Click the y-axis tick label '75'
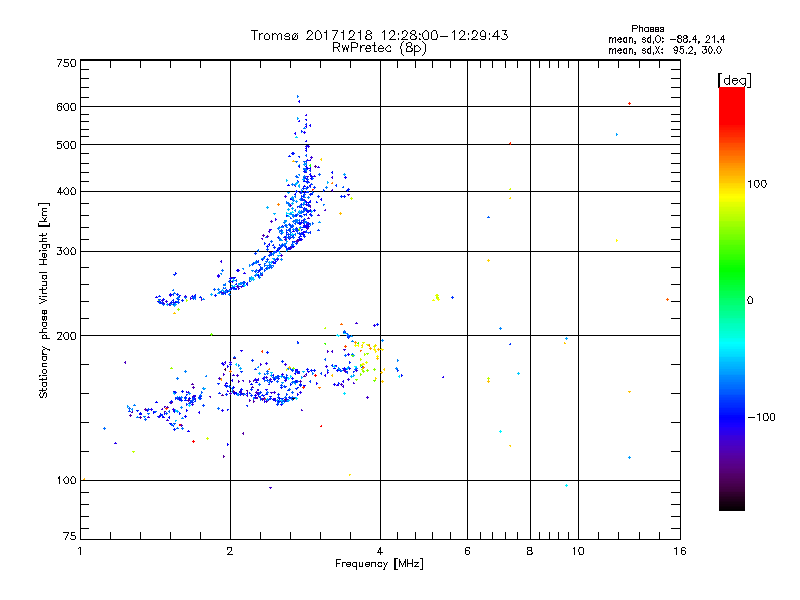Image resolution: width=800 pixels, height=600 pixels. [70, 536]
